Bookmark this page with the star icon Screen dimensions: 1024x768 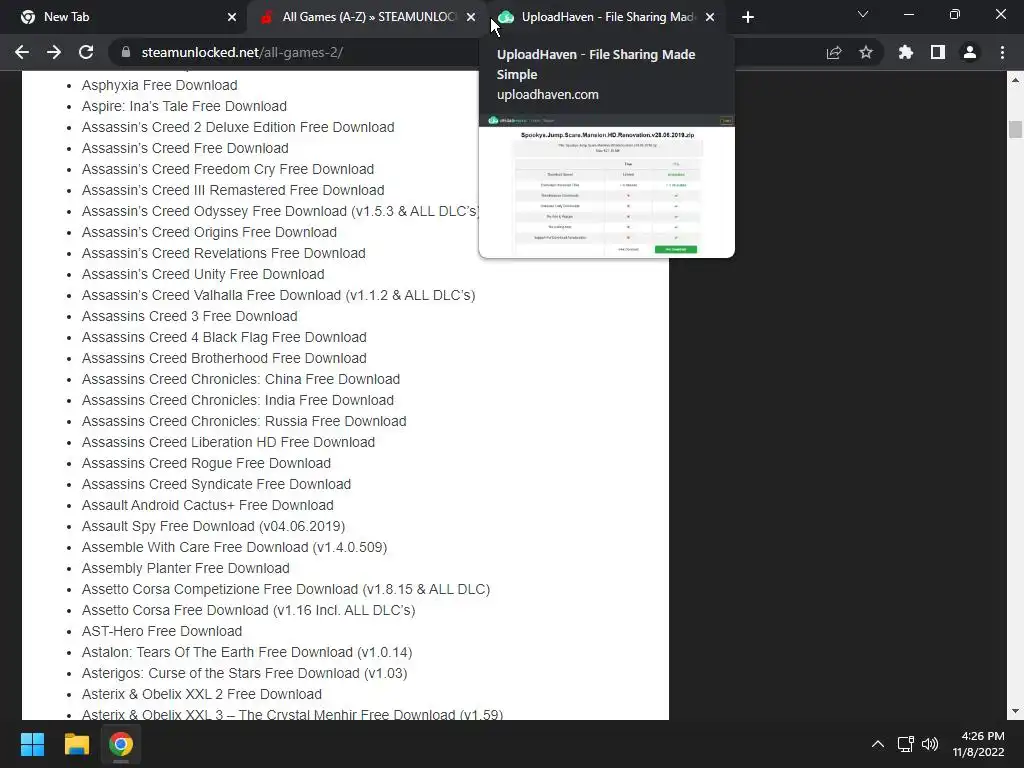[866, 52]
